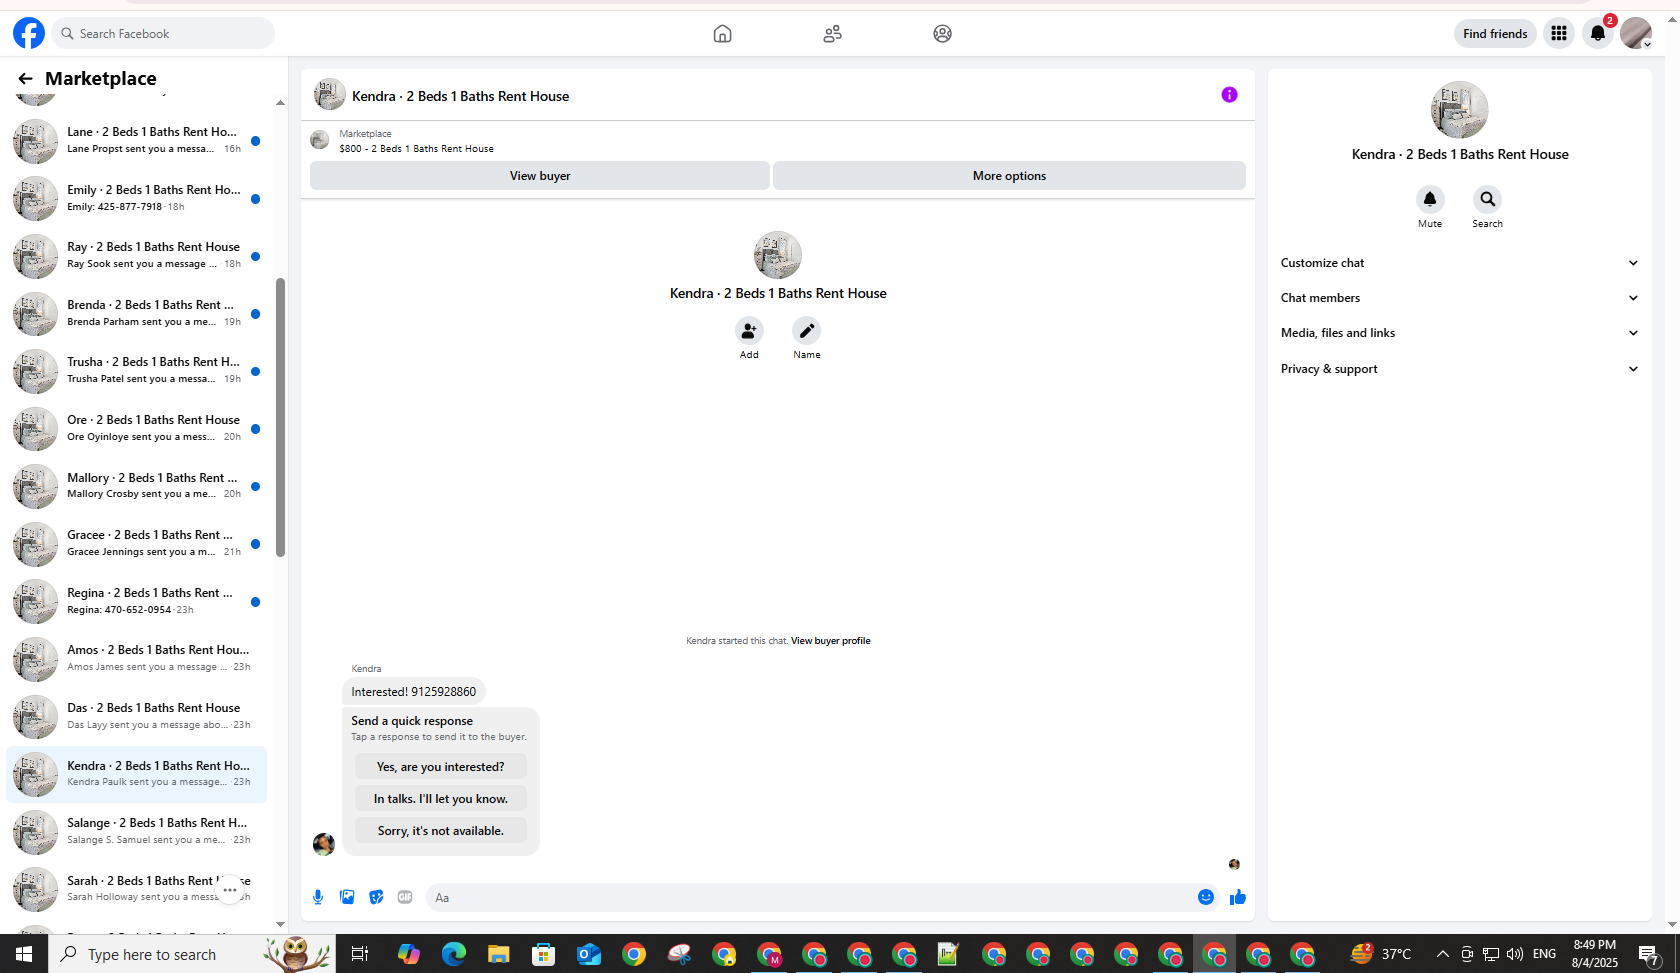Click the 'Interested! 9125928860' message
The image size is (1680, 973).
tap(413, 692)
